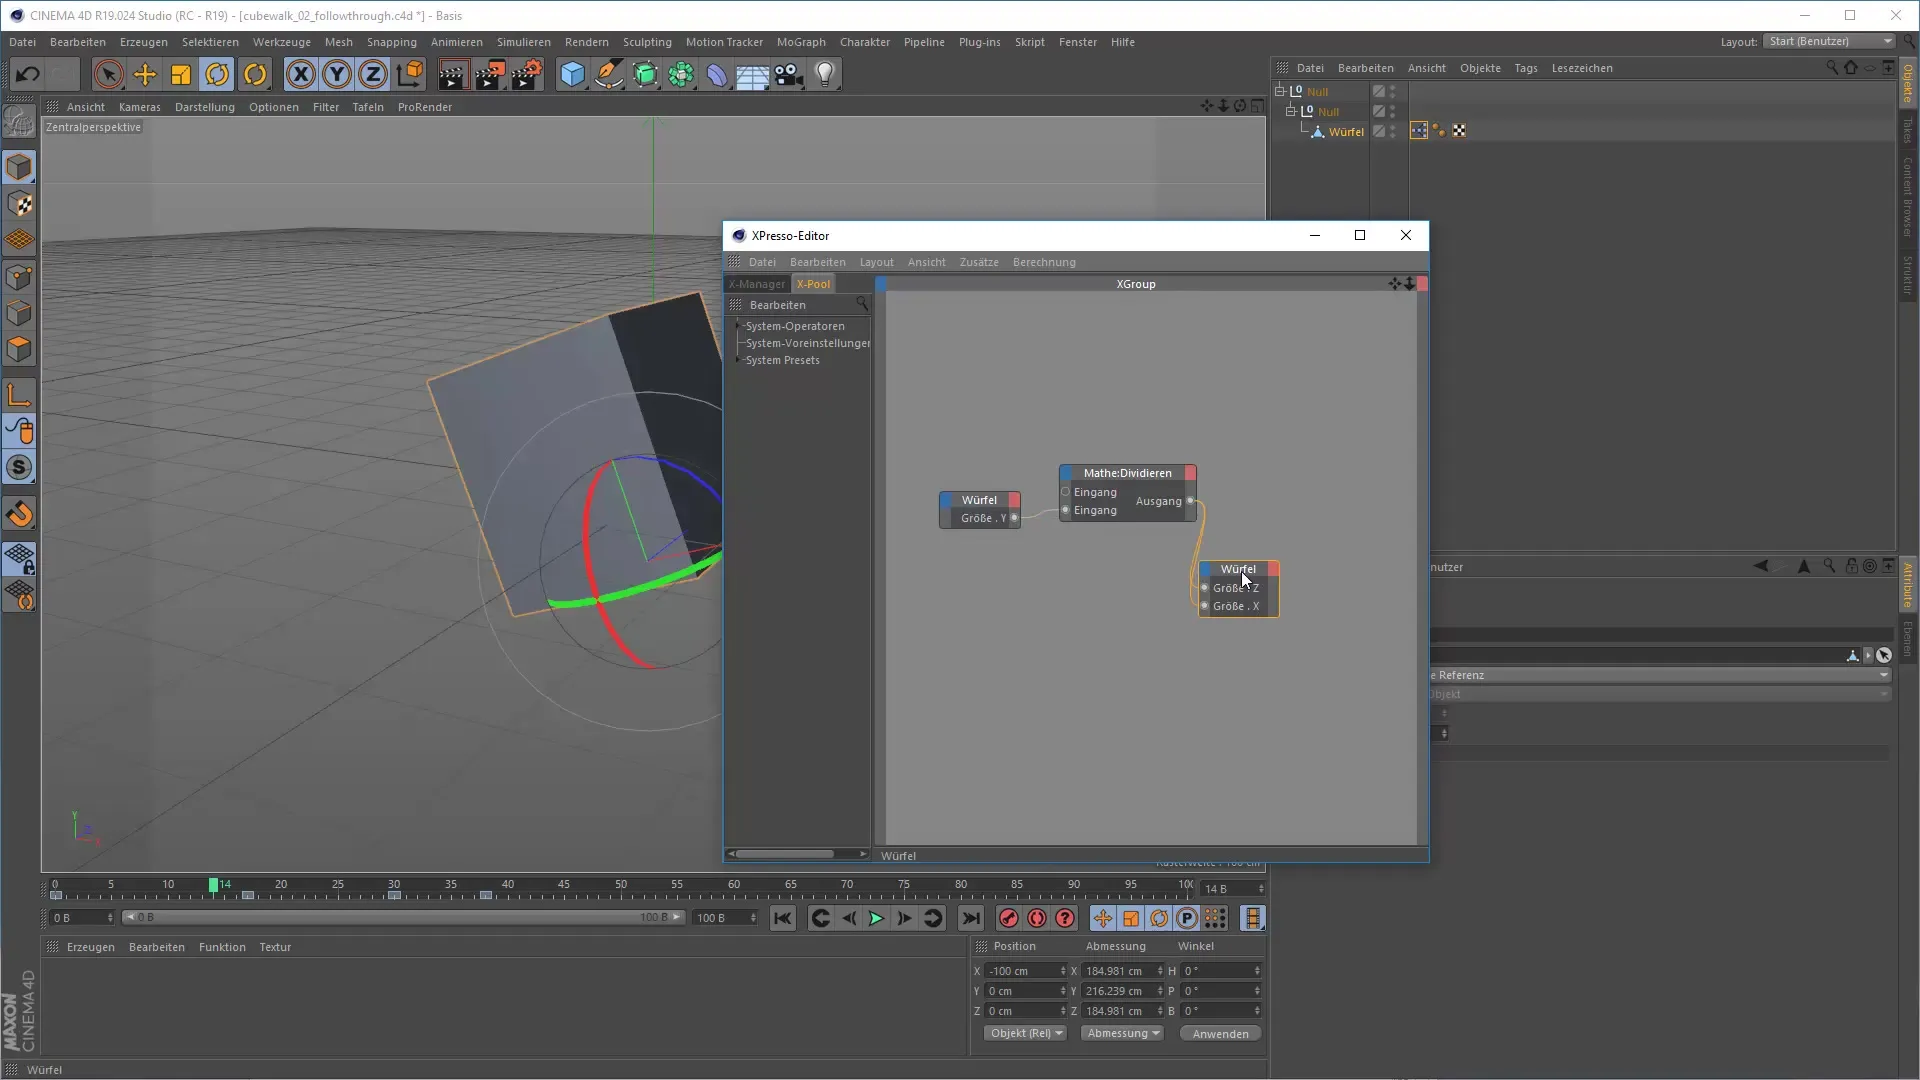Open Attribute side tab

pyautogui.click(x=1908, y=585)
